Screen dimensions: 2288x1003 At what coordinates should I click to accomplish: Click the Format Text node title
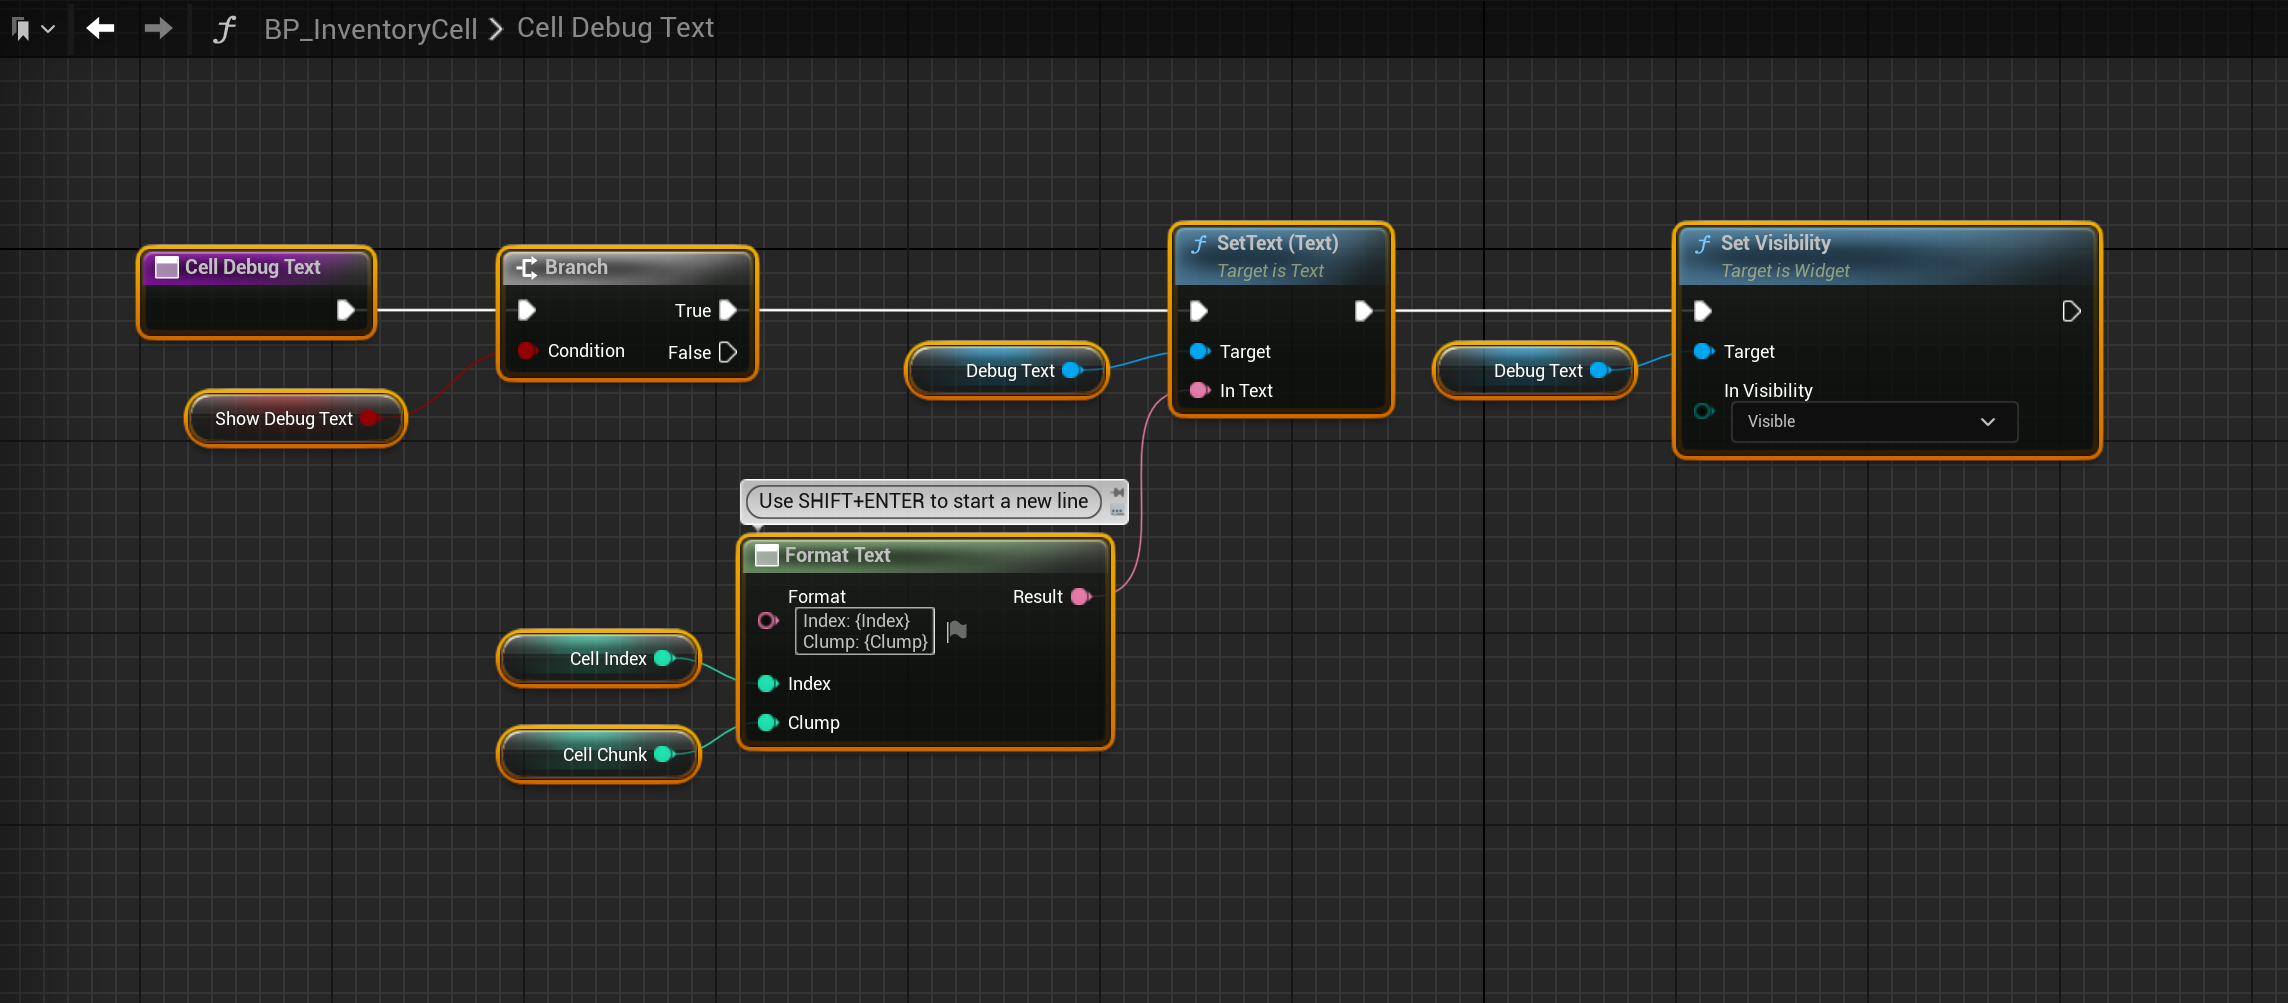pos(837,555)
